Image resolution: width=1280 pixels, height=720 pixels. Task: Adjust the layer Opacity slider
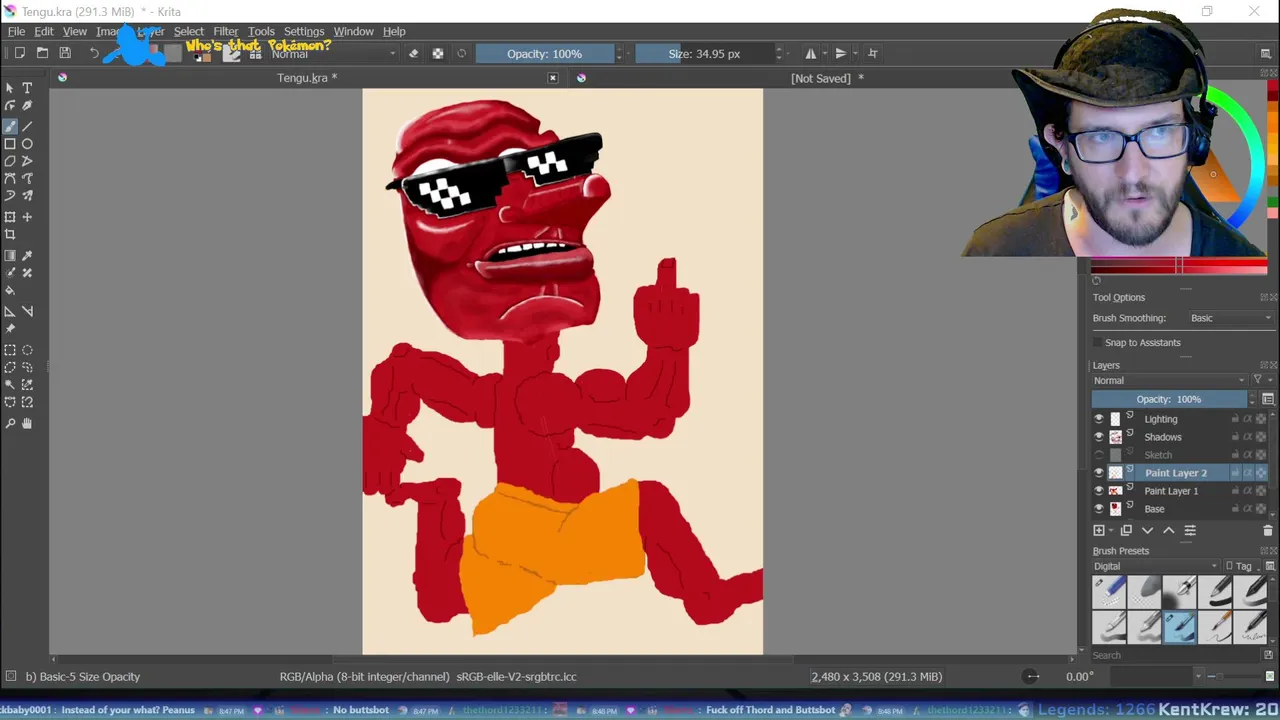(1168, 399)
